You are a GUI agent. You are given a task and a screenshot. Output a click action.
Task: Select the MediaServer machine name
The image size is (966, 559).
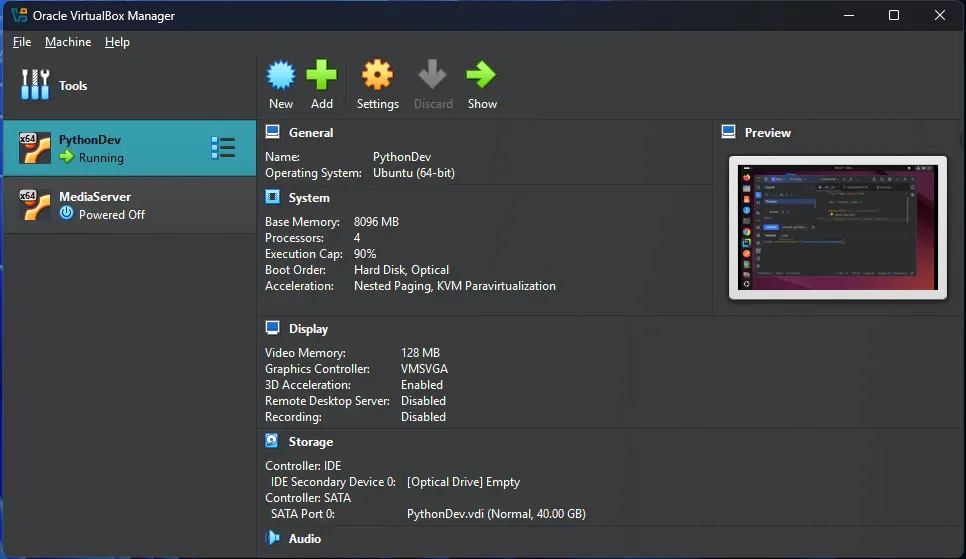click(95, 197)
